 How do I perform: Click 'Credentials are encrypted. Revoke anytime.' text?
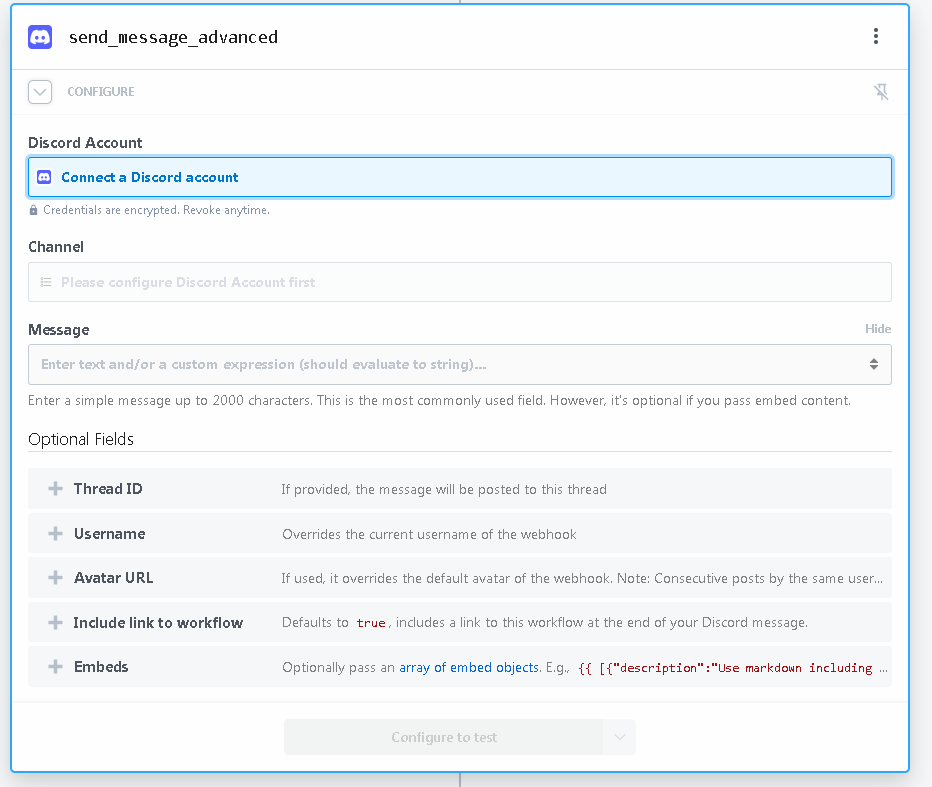tap(156, 210)
